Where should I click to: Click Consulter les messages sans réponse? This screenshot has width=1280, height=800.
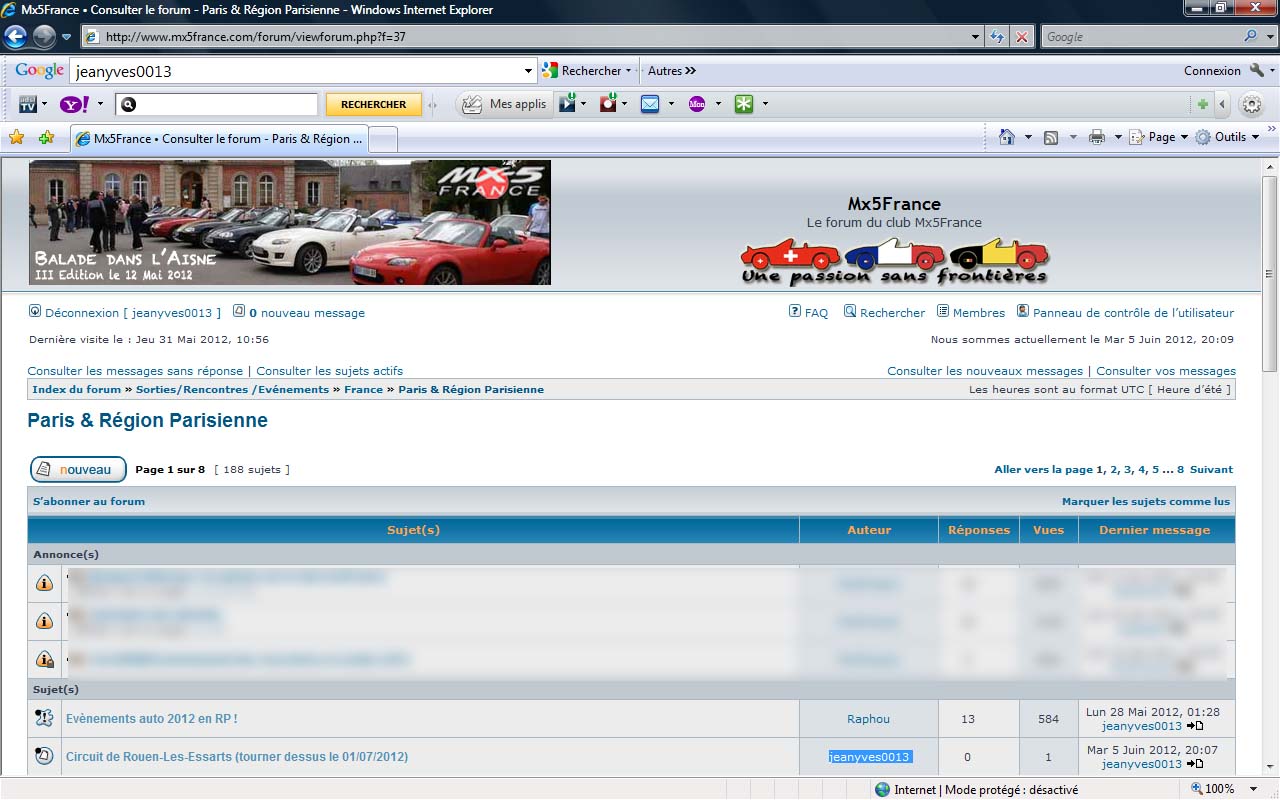click(x=135, y=371)
